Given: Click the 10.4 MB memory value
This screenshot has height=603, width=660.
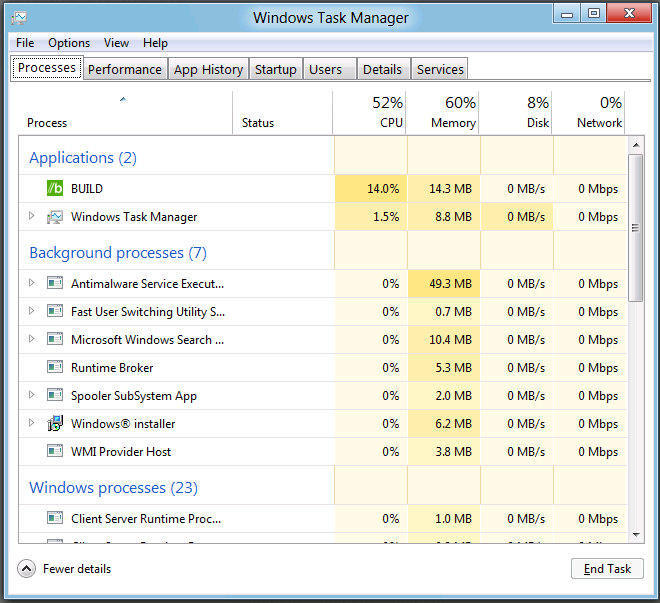Looking at the screenshot, I should point(450,340).
